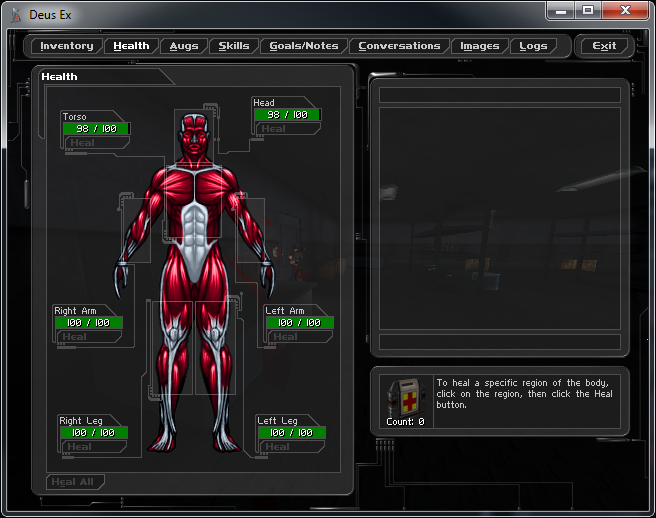This screenshot has height=518, width=656.
Task: Open the Skills screen
Action: tap(234, 46)
